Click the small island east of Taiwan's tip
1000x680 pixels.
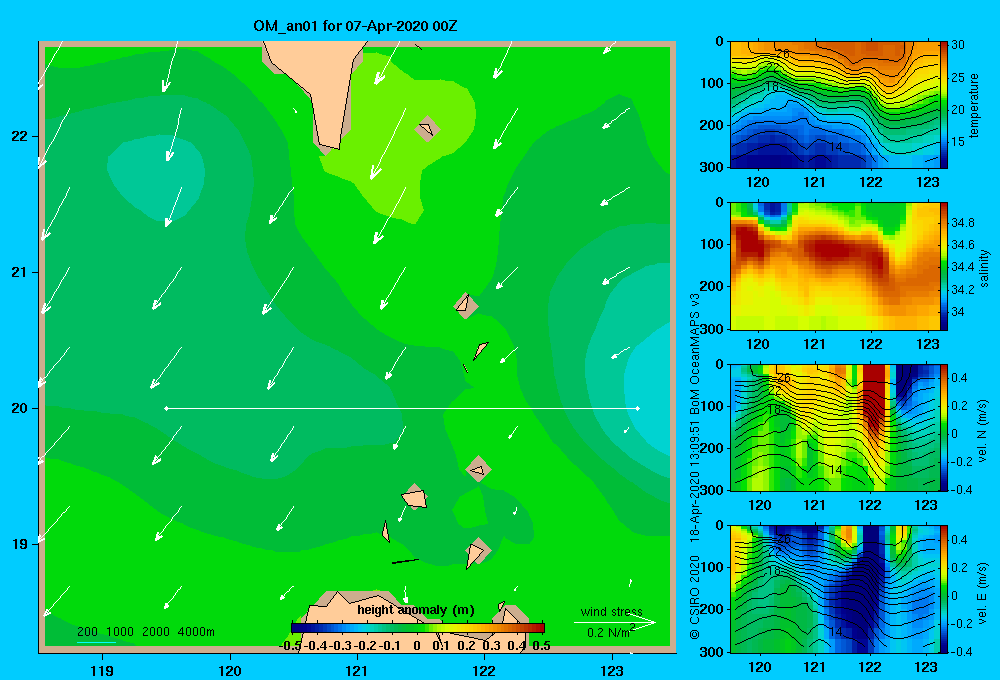pyautogui.click(x=426, y=129)
